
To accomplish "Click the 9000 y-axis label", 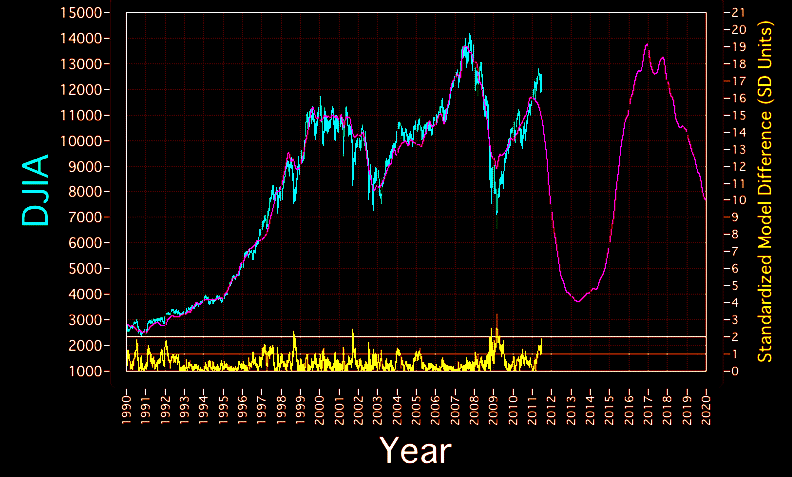I will point(85,167).
